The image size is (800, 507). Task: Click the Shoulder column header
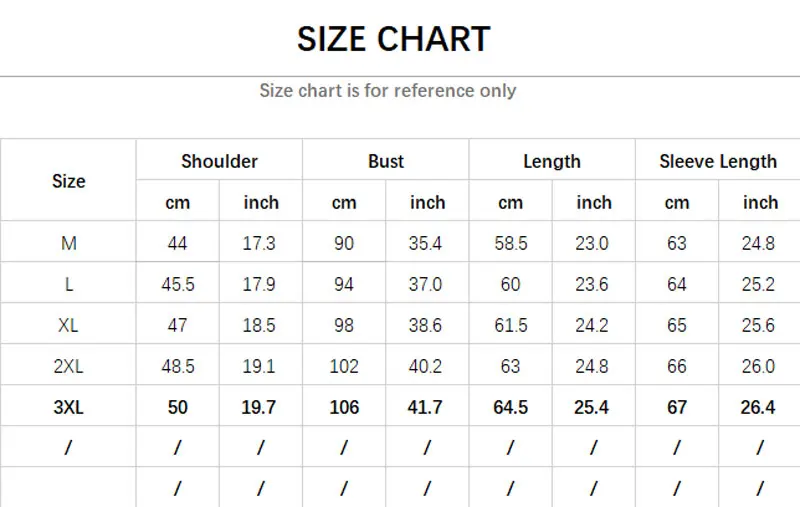tap(219, 161)
